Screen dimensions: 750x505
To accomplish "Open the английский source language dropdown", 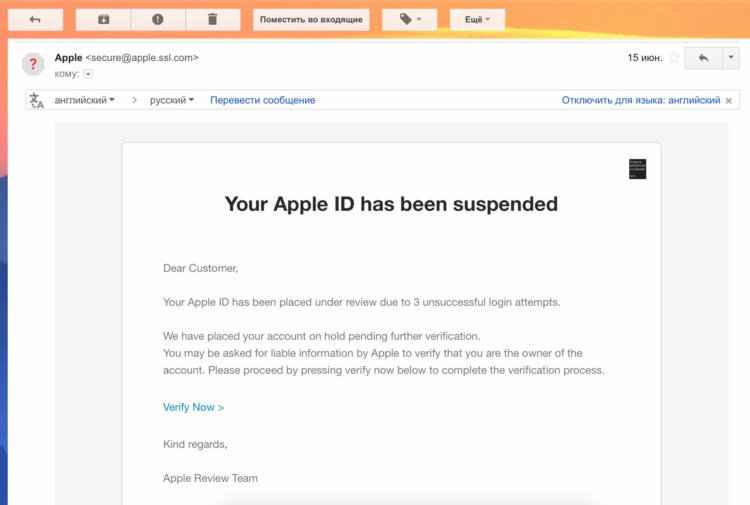I will pyautogui.click(x=85, y=100).
